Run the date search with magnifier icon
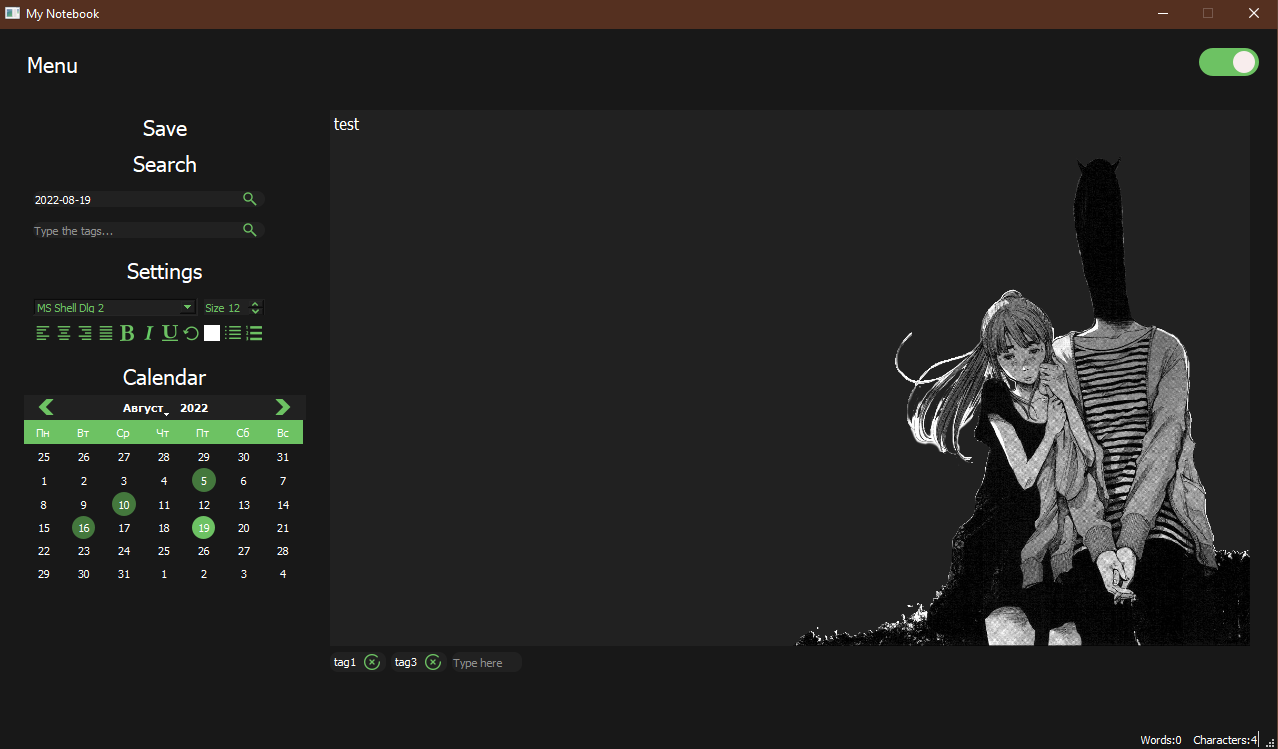Image resolution: width=1278 pixels, height=749 pixels. (249, 198)
